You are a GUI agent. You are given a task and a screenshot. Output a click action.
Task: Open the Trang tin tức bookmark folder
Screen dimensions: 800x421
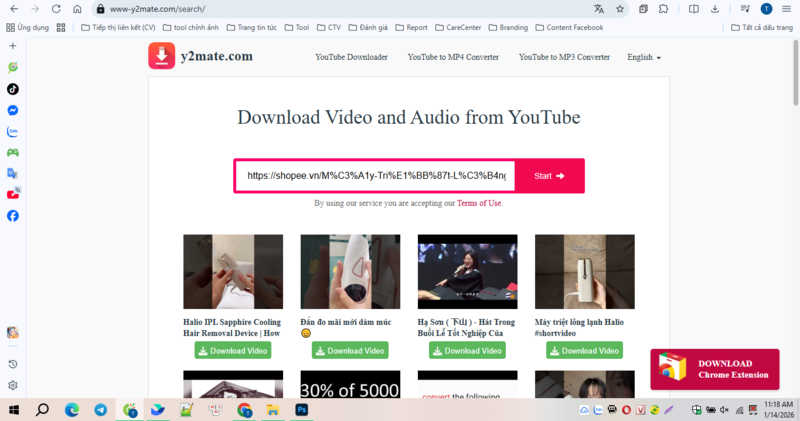(252, 28)
